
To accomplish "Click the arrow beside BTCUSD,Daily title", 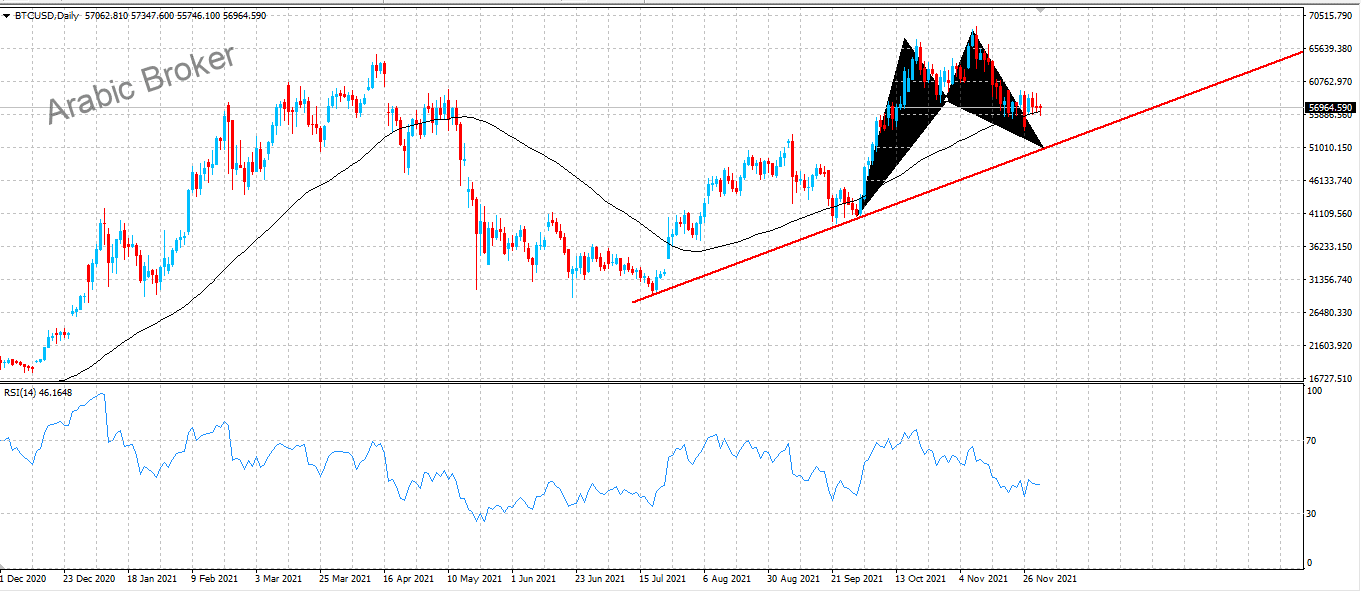I will [6, 16].
